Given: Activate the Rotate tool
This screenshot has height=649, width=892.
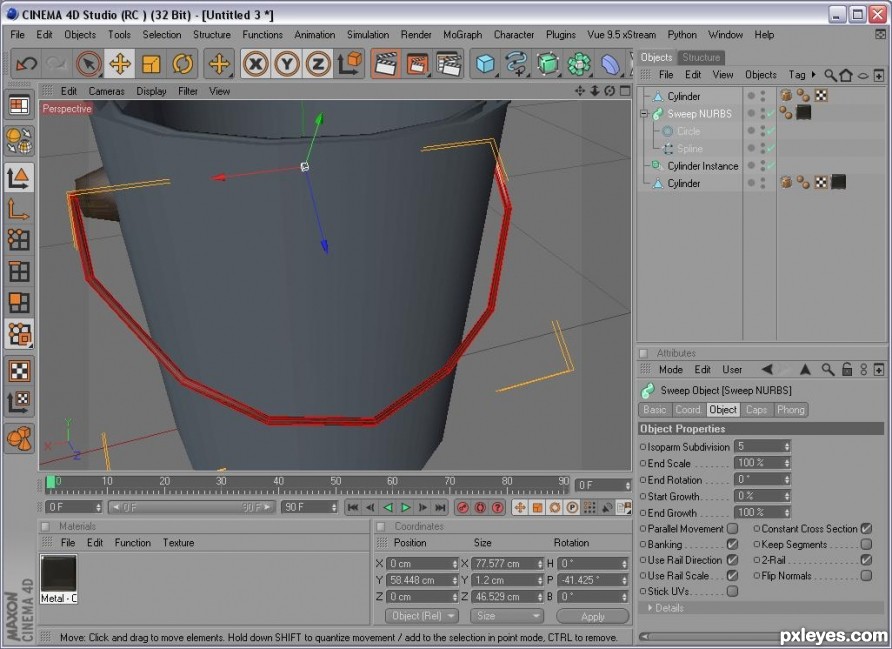Looking at the screenshot, I should 183,64.
